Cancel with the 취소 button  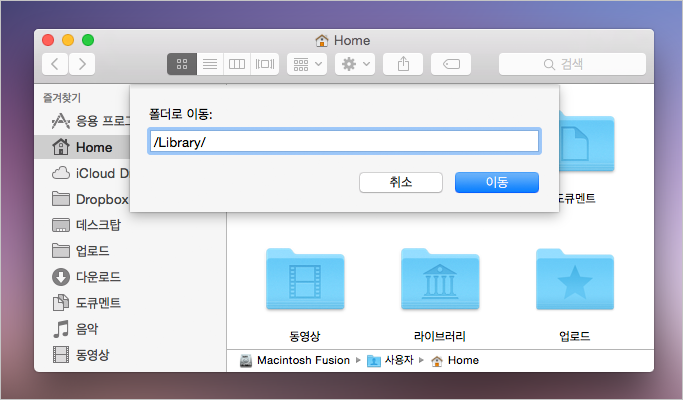401,182
